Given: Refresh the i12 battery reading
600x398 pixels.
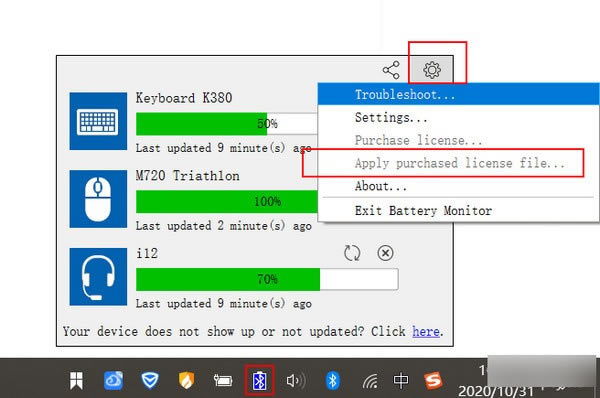Looking at the screenshot, I should 352,253.
